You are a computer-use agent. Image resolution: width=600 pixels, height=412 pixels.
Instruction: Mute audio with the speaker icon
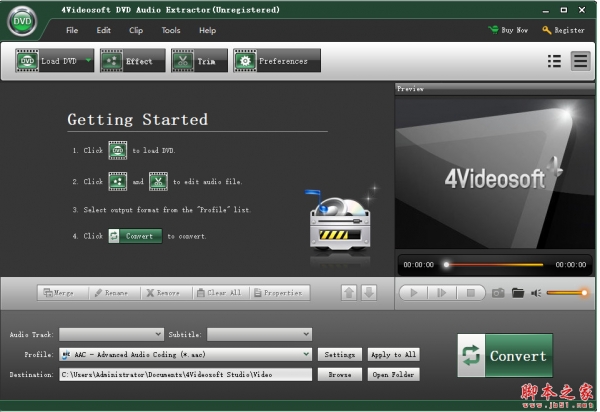(536, 293)
